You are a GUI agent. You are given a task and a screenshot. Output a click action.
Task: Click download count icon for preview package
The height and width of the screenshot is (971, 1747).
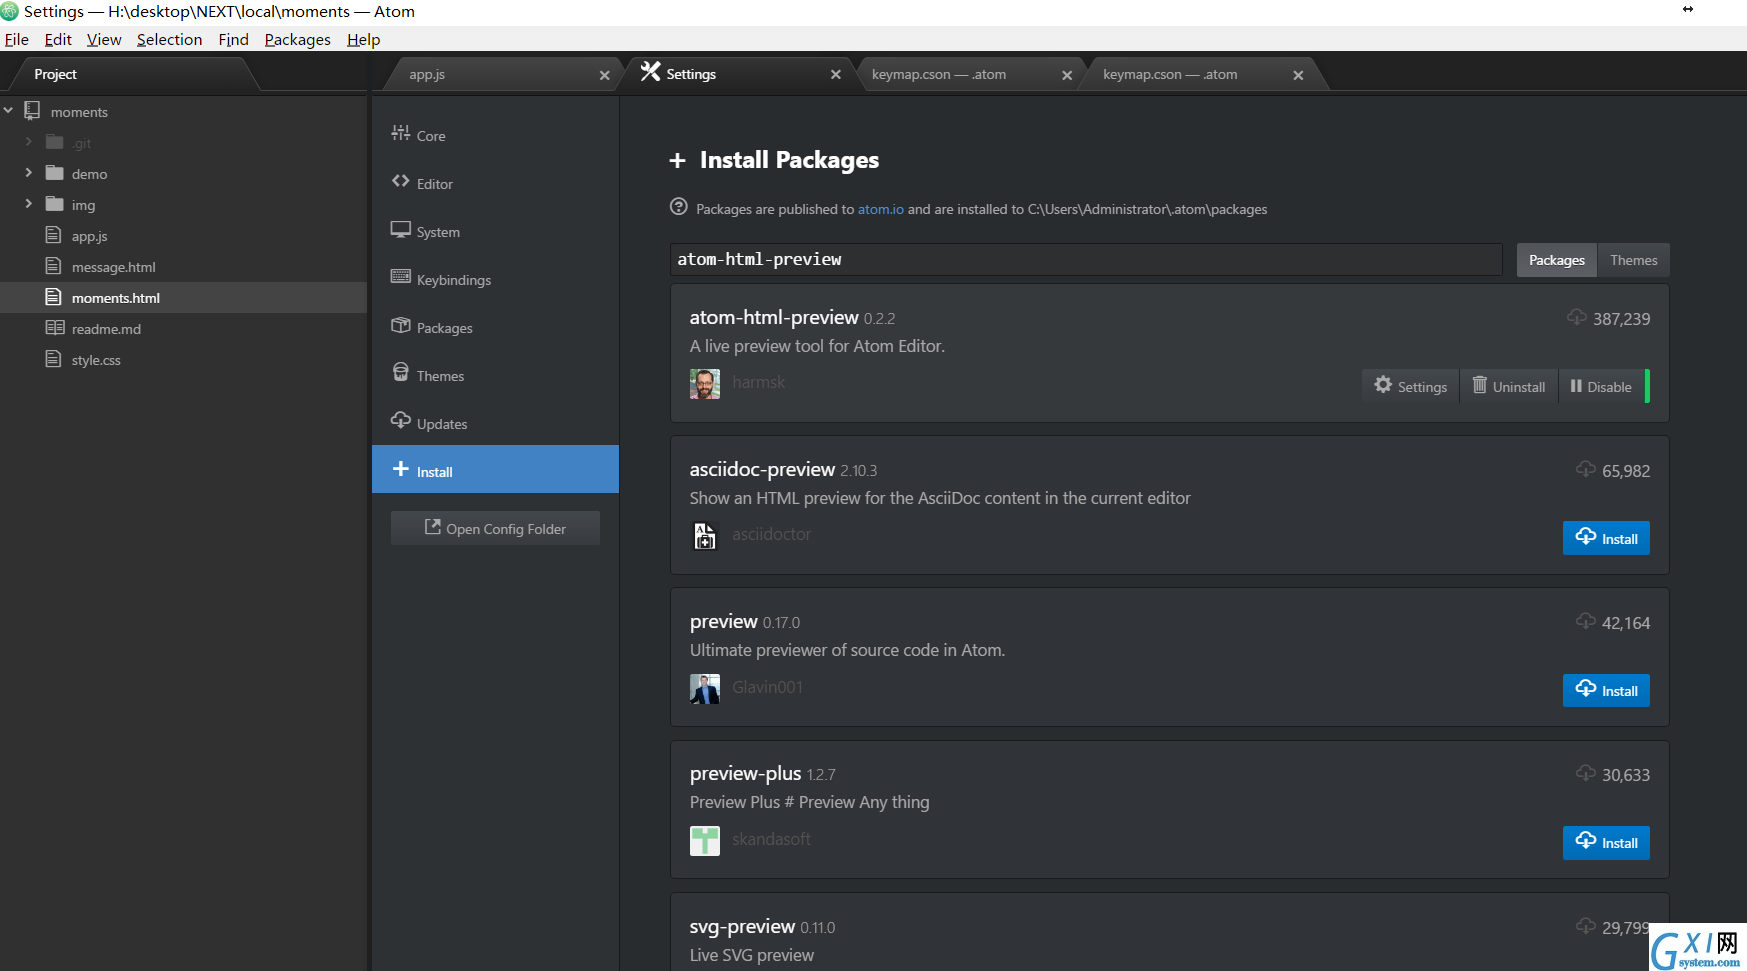(x=1585, y=621)
